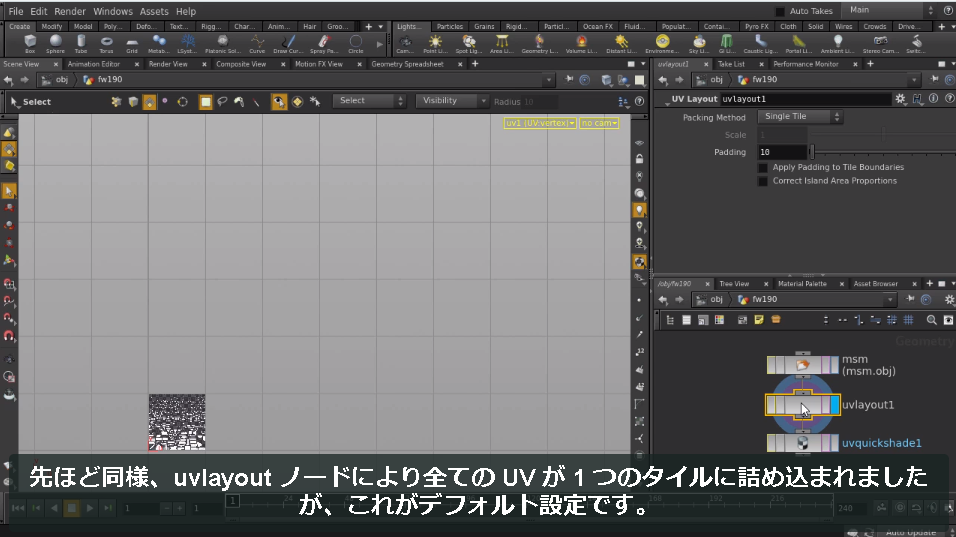The height and width of the screenshot is (537, 956).
Task: Click the Padding value field
Action: (x=782, y=152)
